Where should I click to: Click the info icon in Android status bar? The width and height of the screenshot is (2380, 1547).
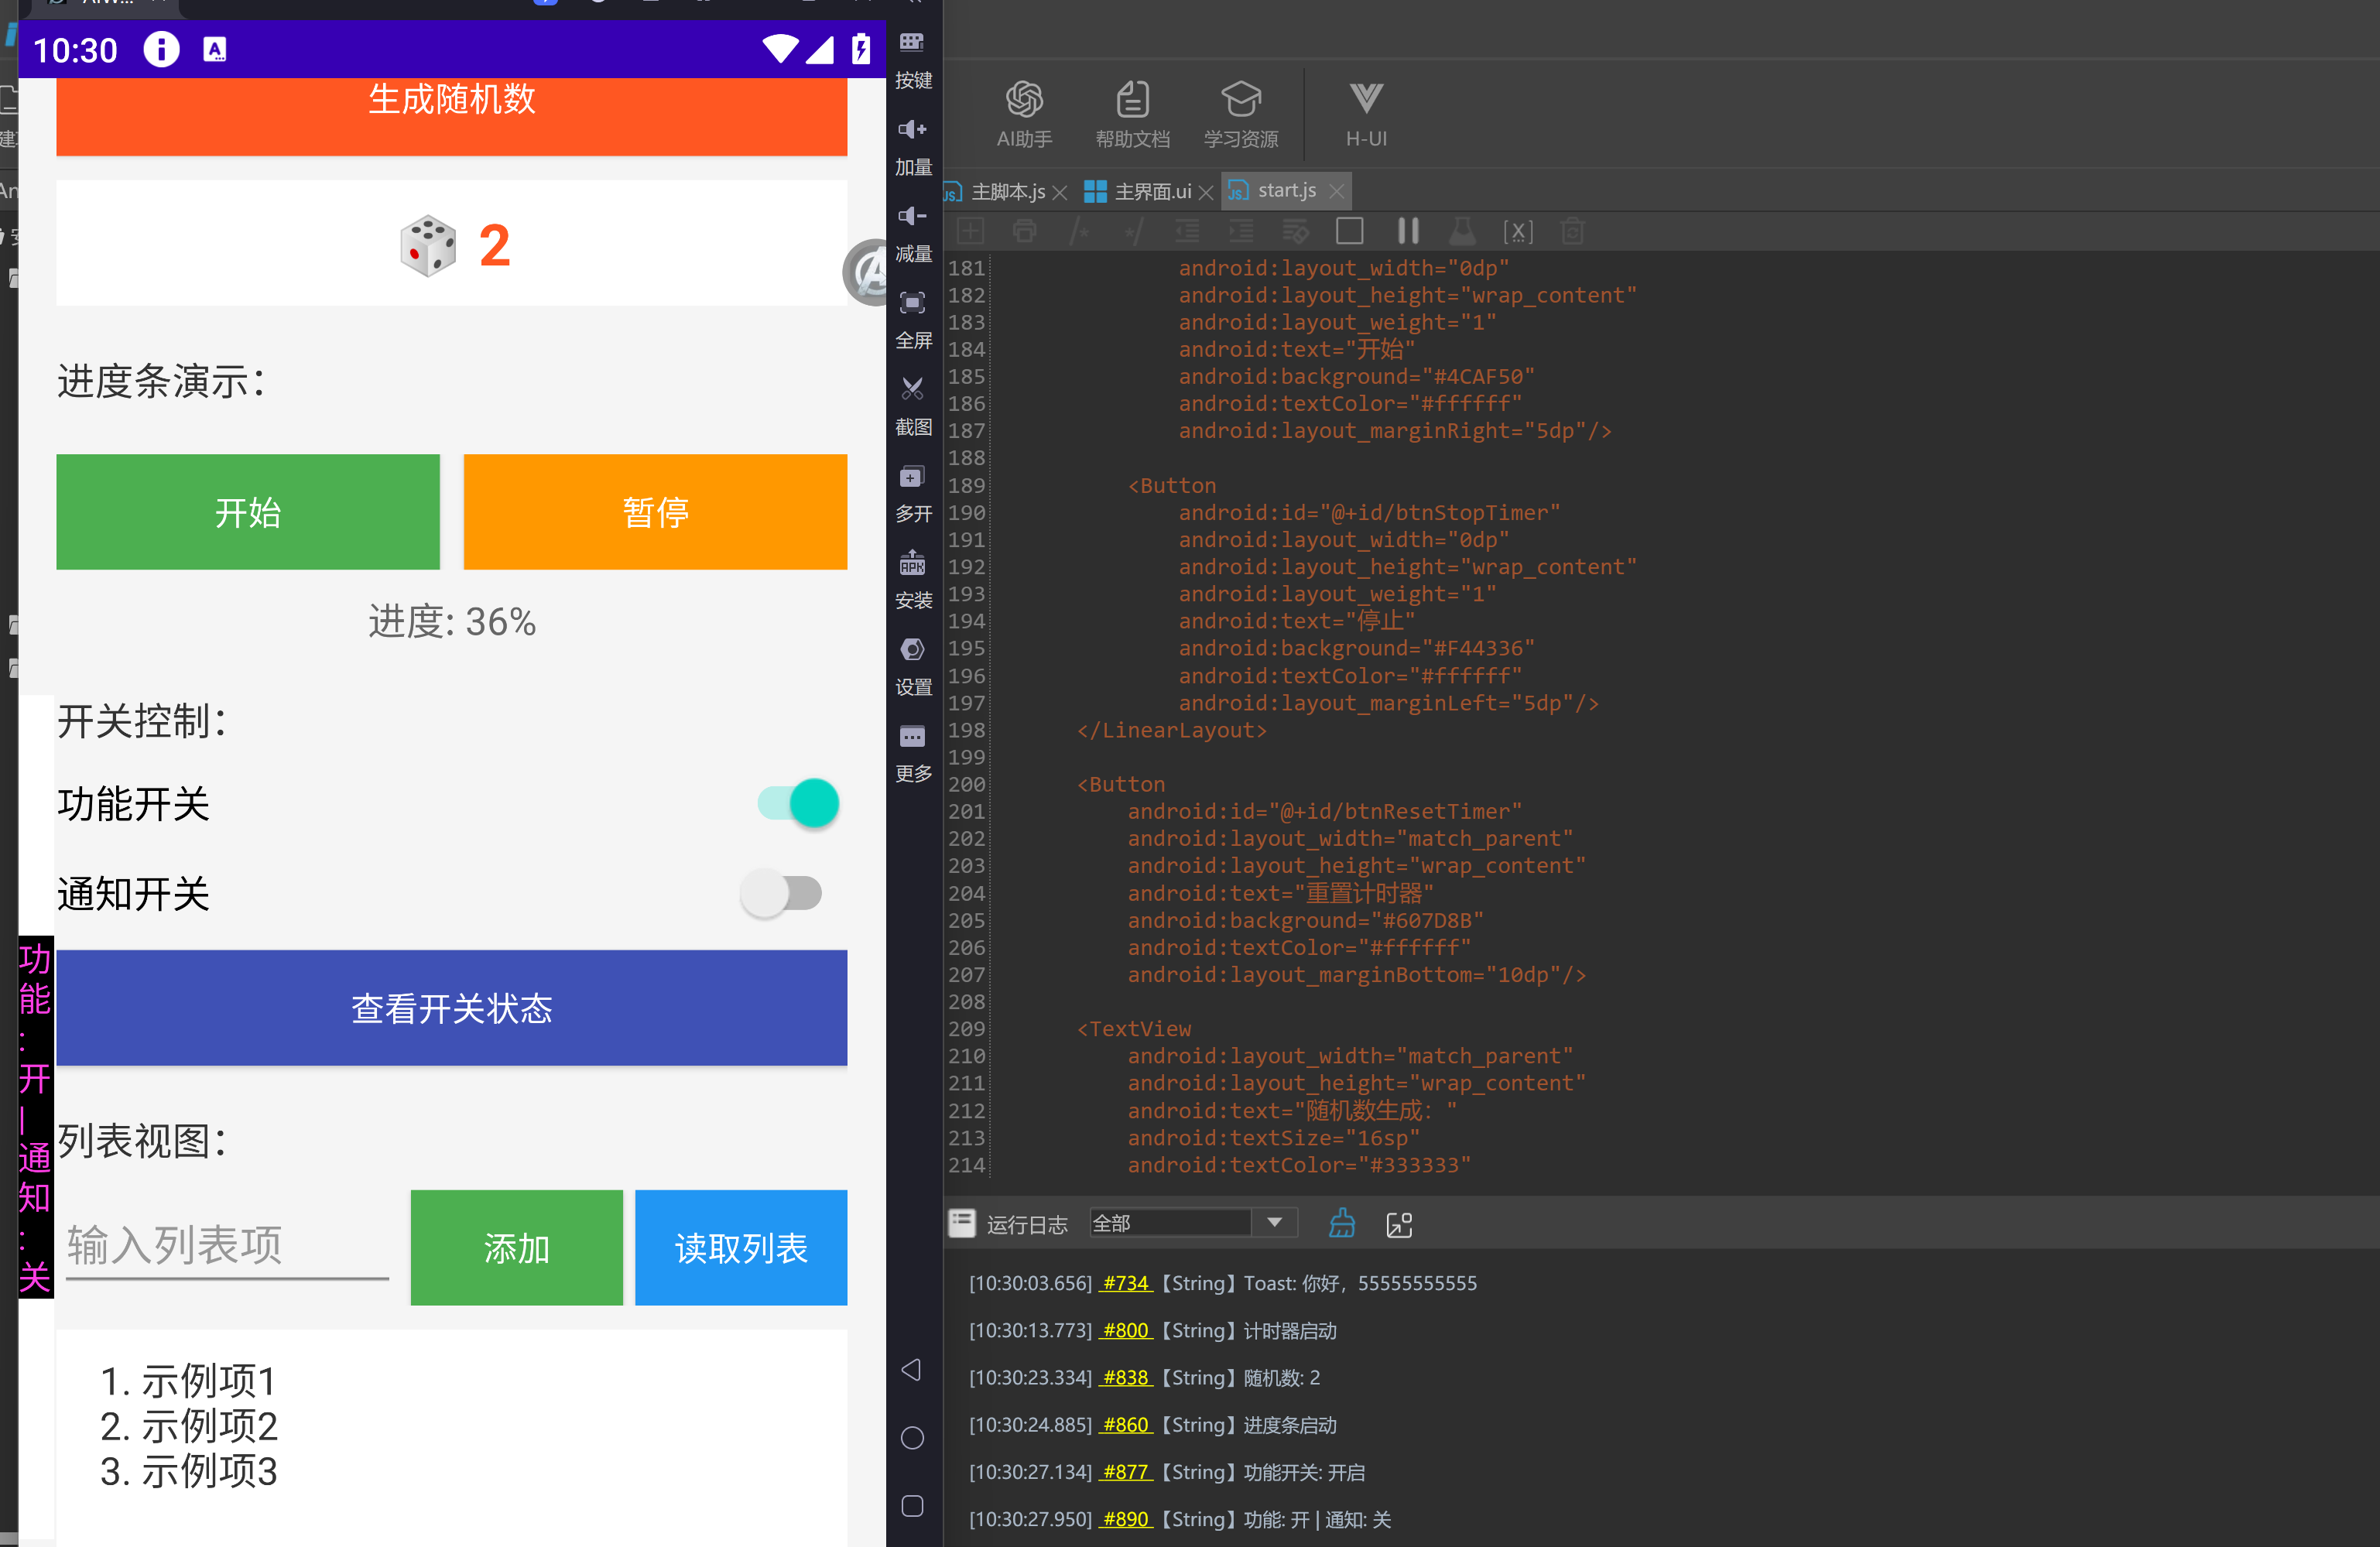pos(161,49)
